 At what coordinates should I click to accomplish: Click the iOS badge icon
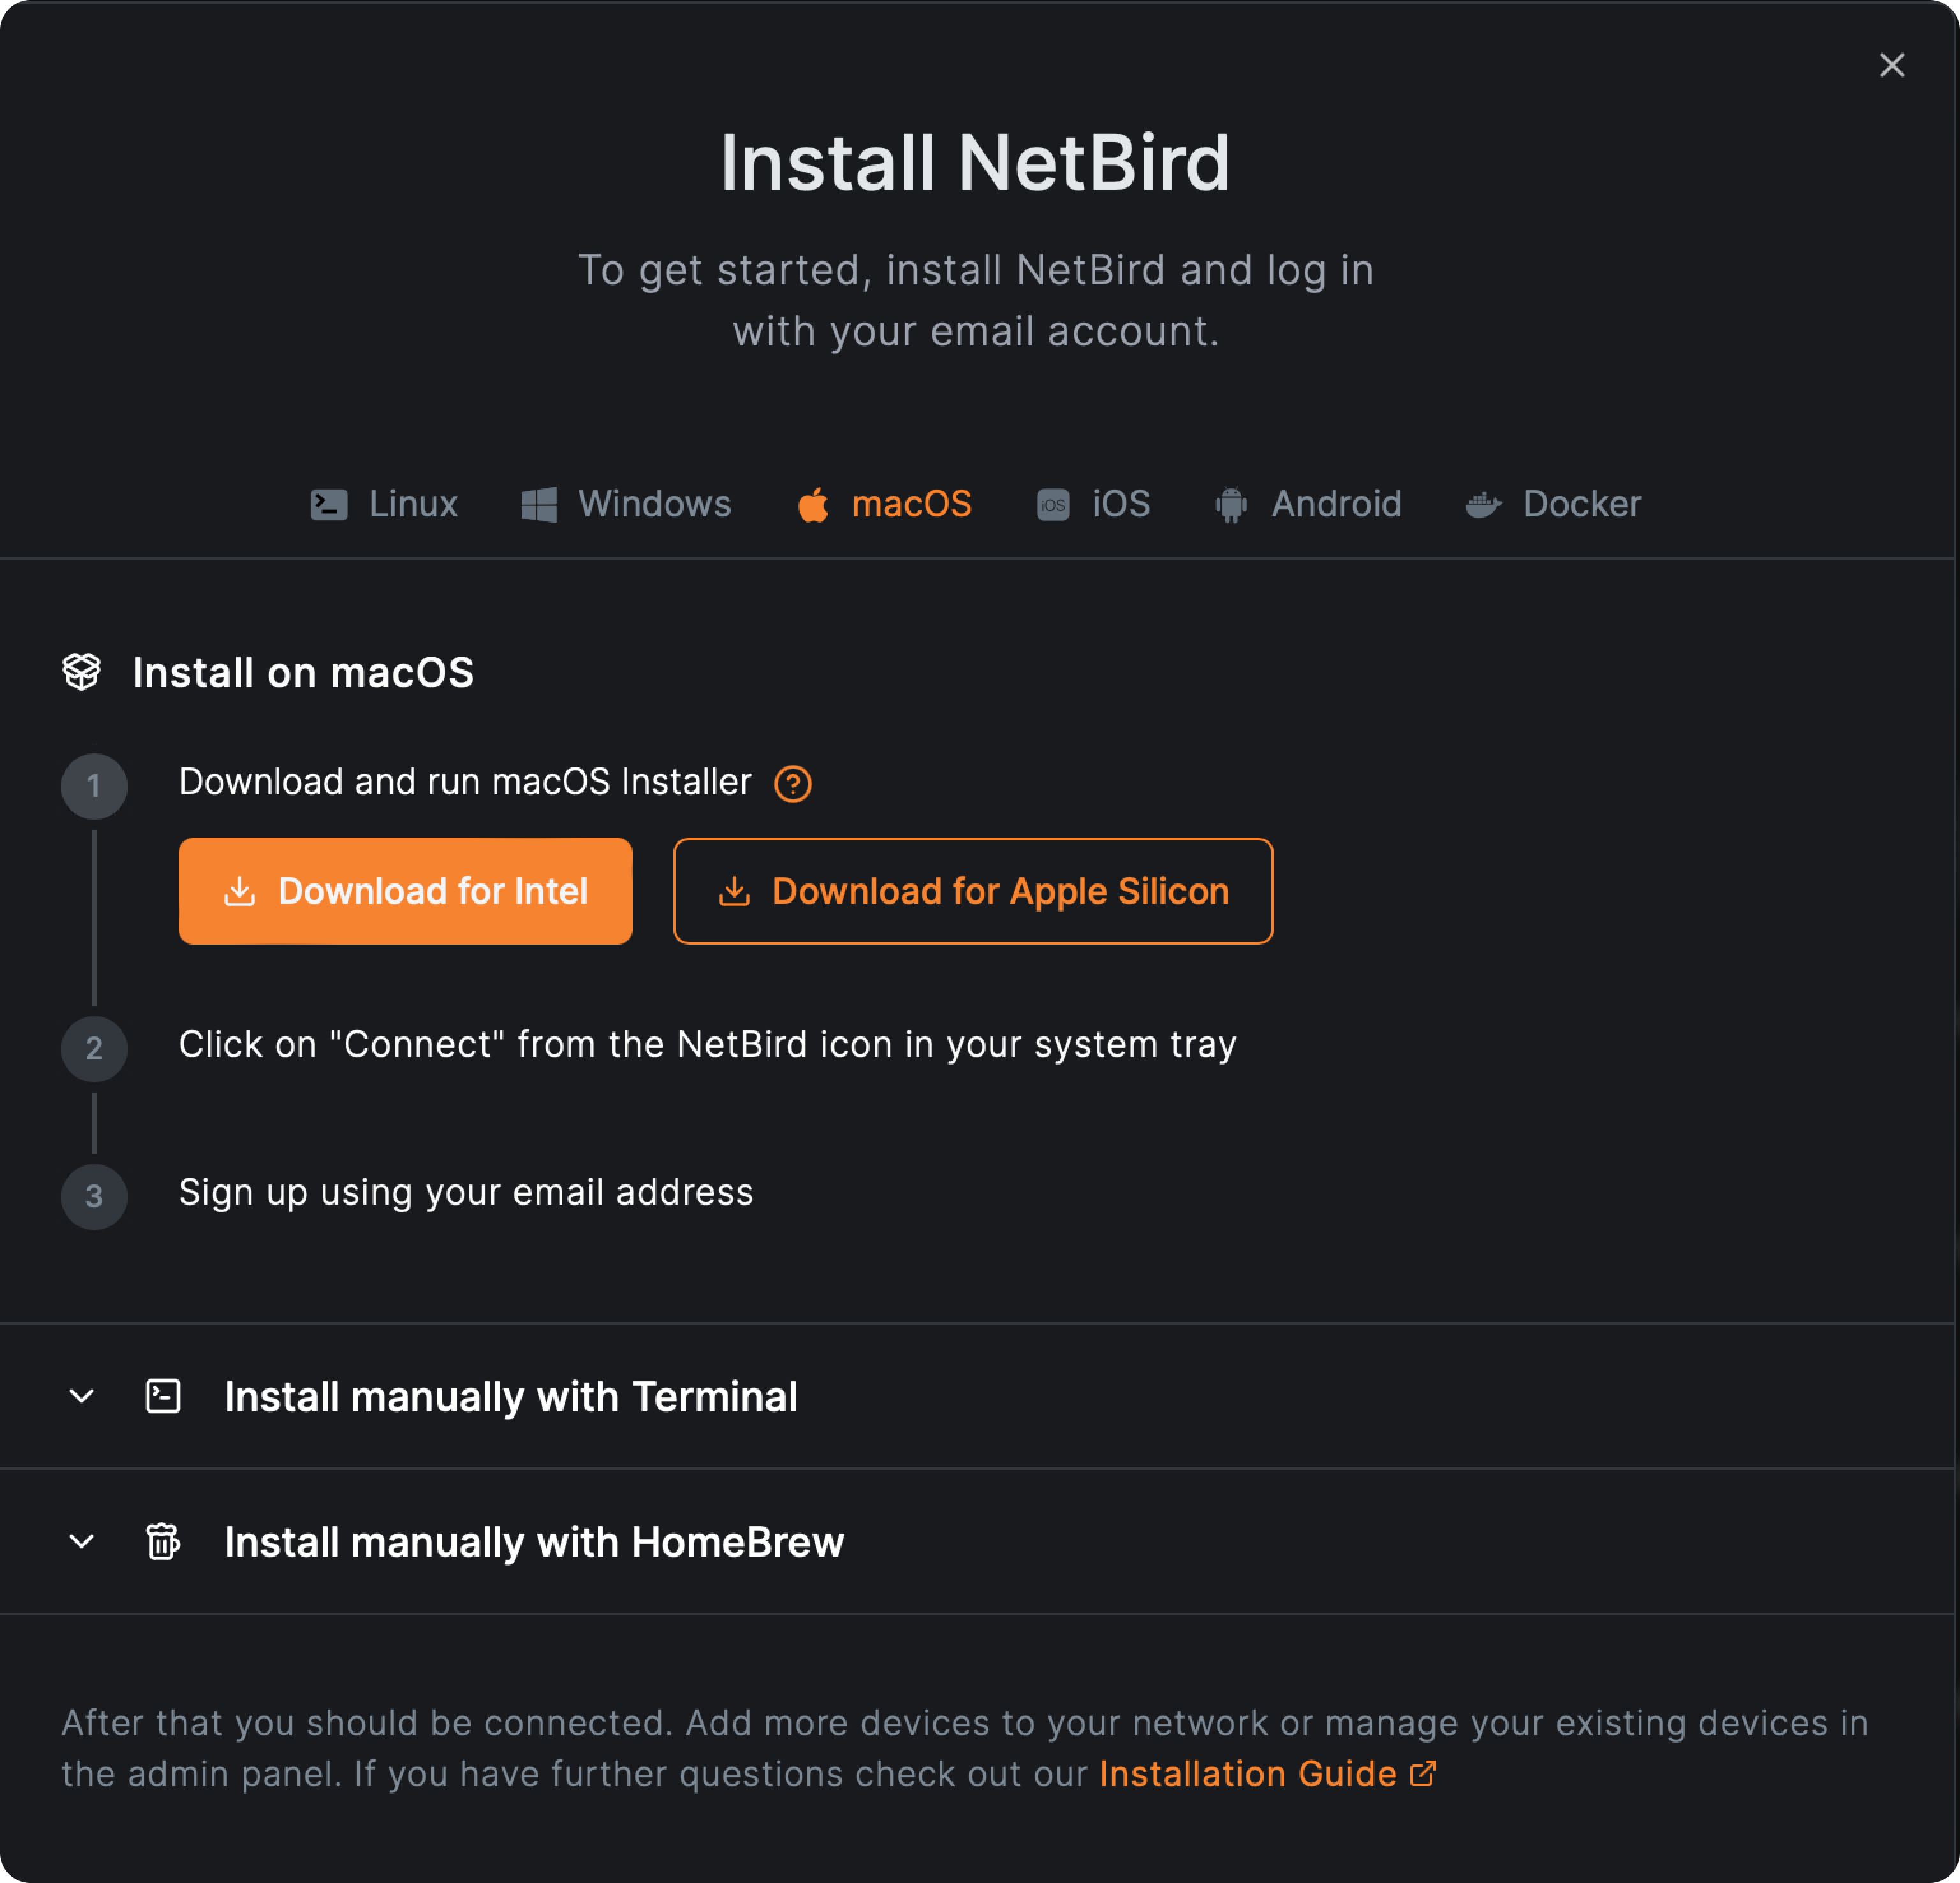coord(1053,505)
